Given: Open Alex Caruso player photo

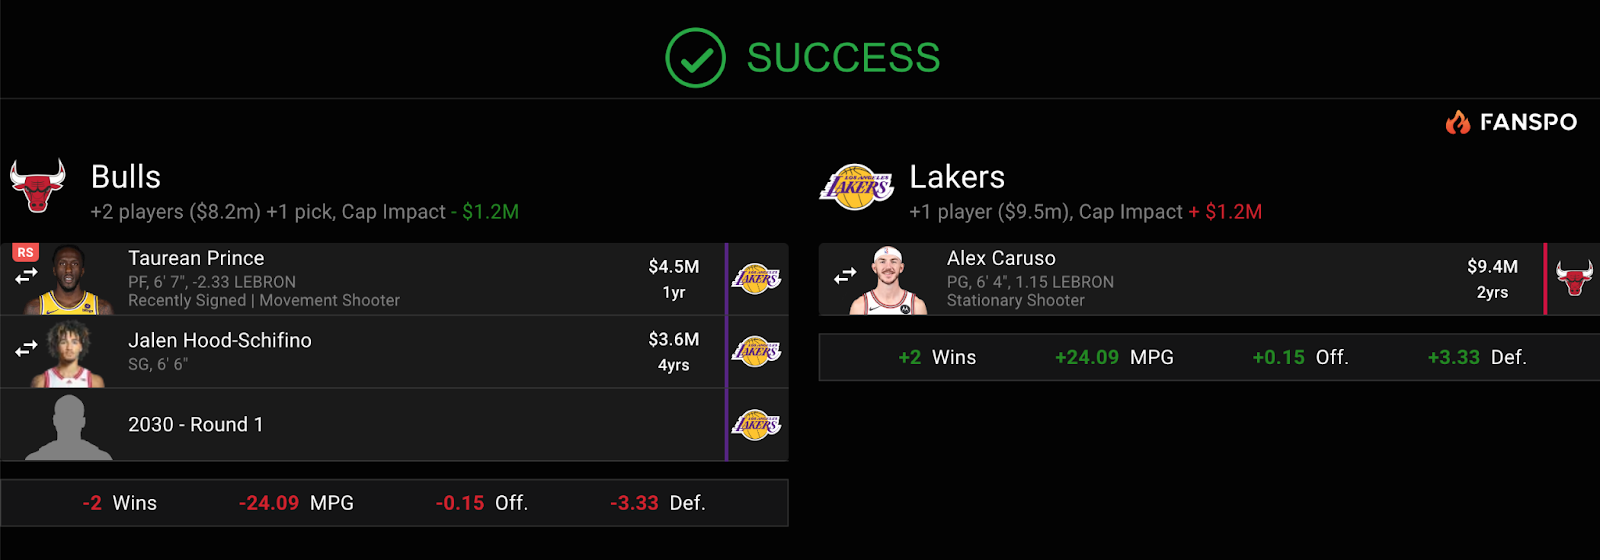Looking at the screenshot, I should (x=888, y=281).
